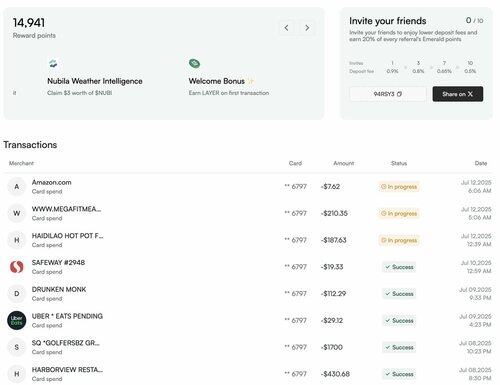Open the Nubila Weather Intelligence icon

[53, 63]
